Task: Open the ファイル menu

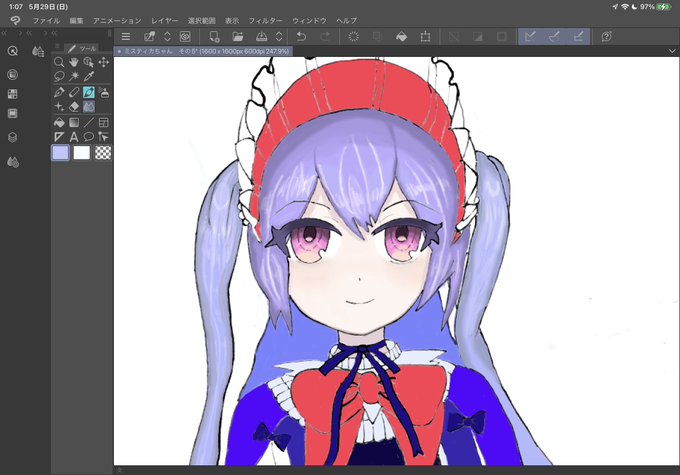Action: pyautogui.click(x=46, y=20)
